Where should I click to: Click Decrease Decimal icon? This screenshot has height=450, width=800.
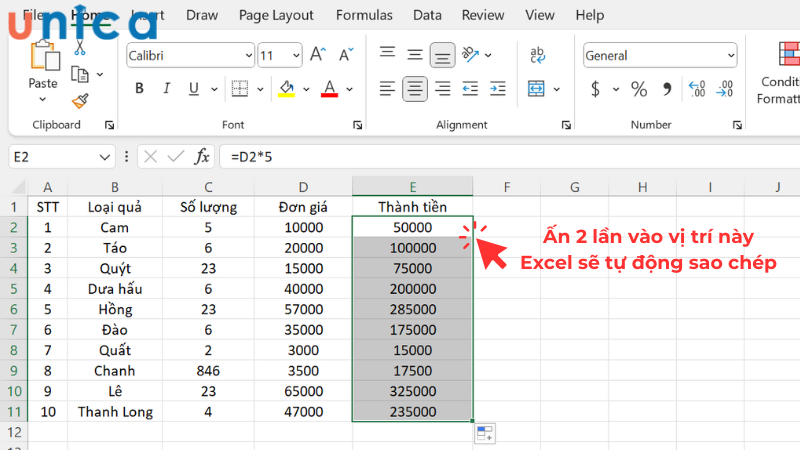click(724, 89)
